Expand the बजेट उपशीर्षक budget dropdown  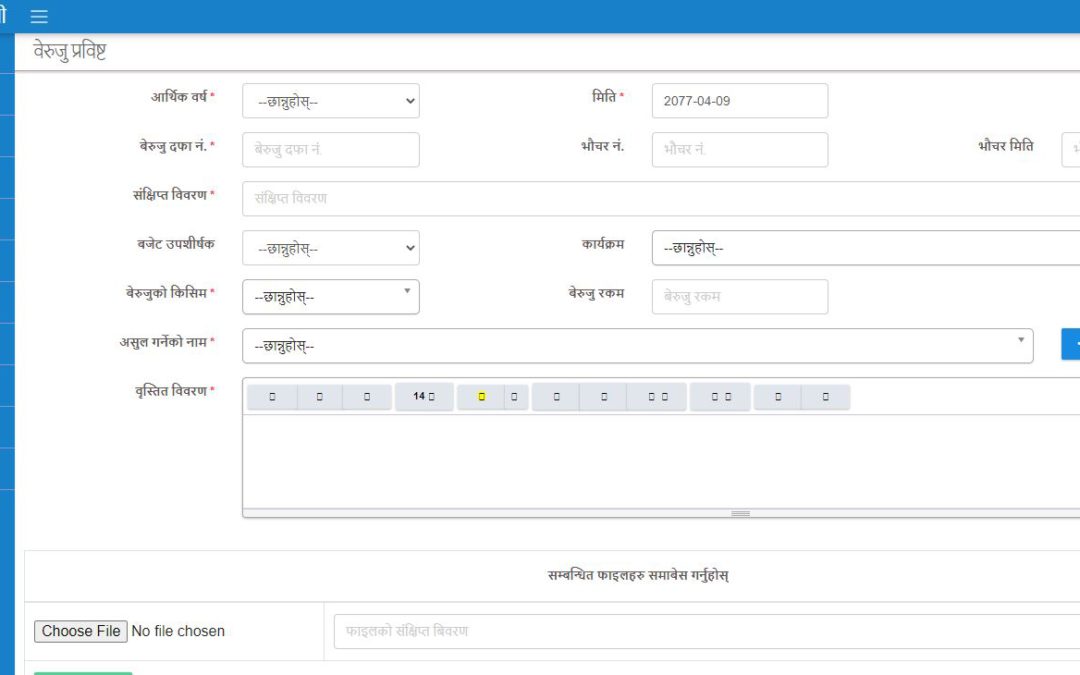(330, 247)
